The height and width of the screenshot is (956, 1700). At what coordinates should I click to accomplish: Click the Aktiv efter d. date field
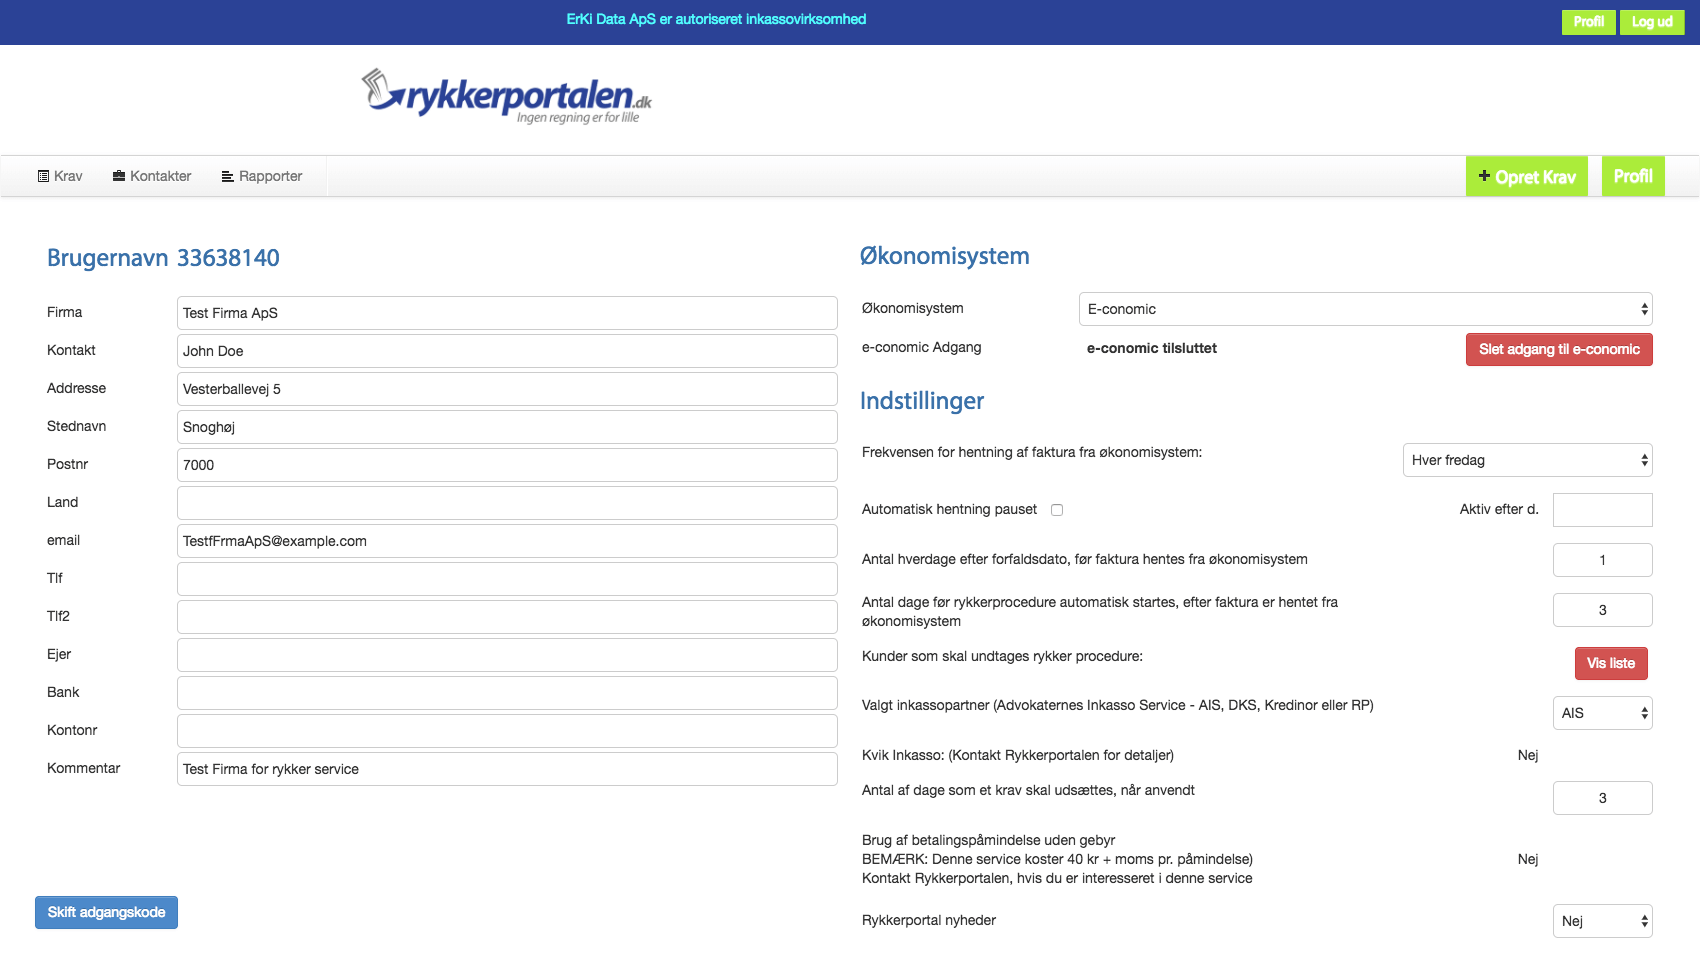point(1602,509)
